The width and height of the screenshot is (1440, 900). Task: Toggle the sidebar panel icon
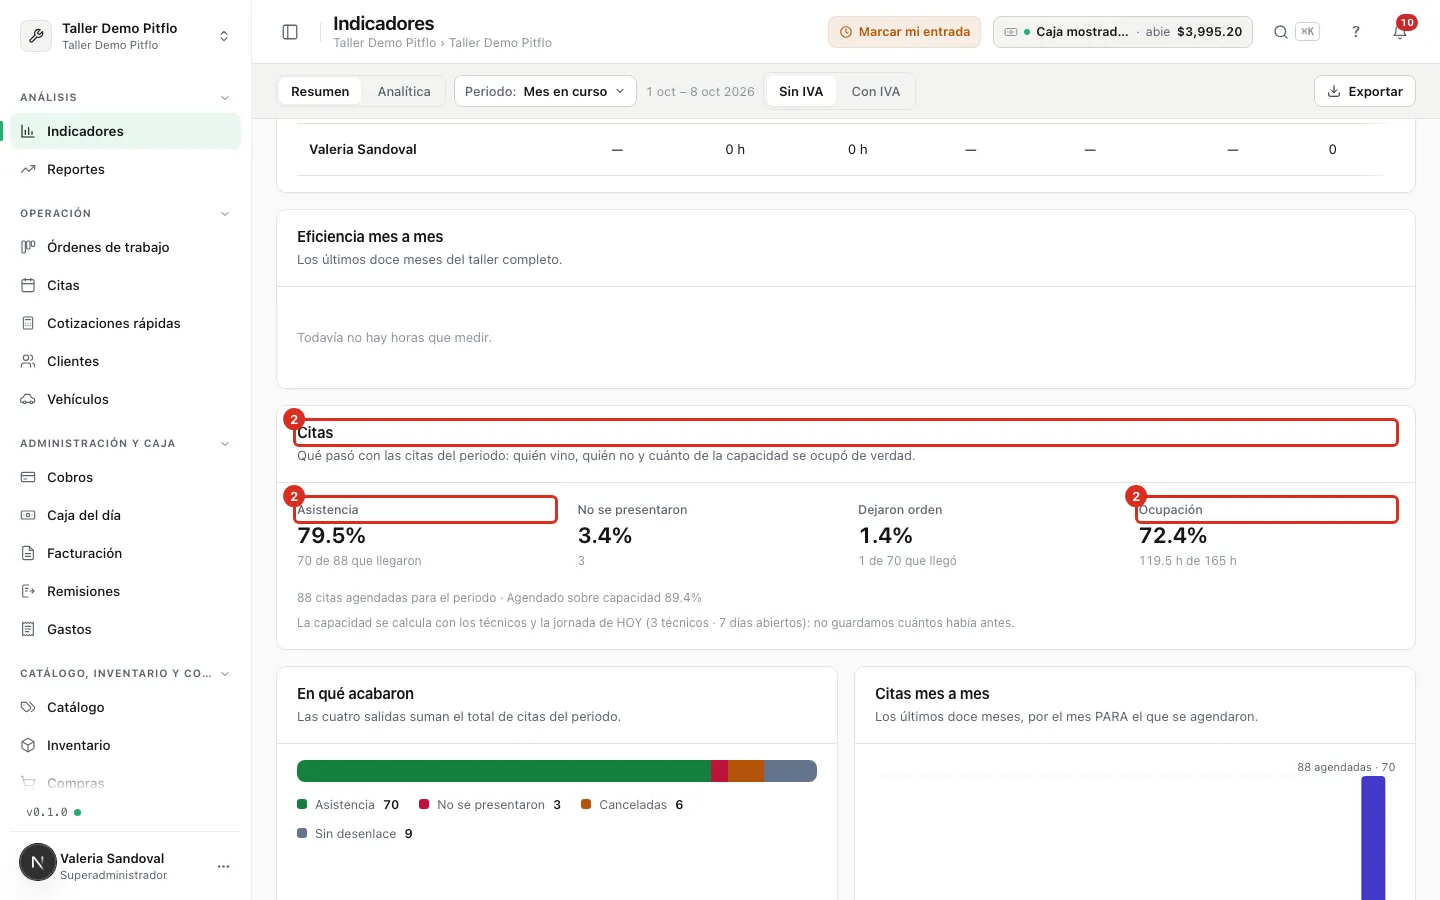point(290,32)
